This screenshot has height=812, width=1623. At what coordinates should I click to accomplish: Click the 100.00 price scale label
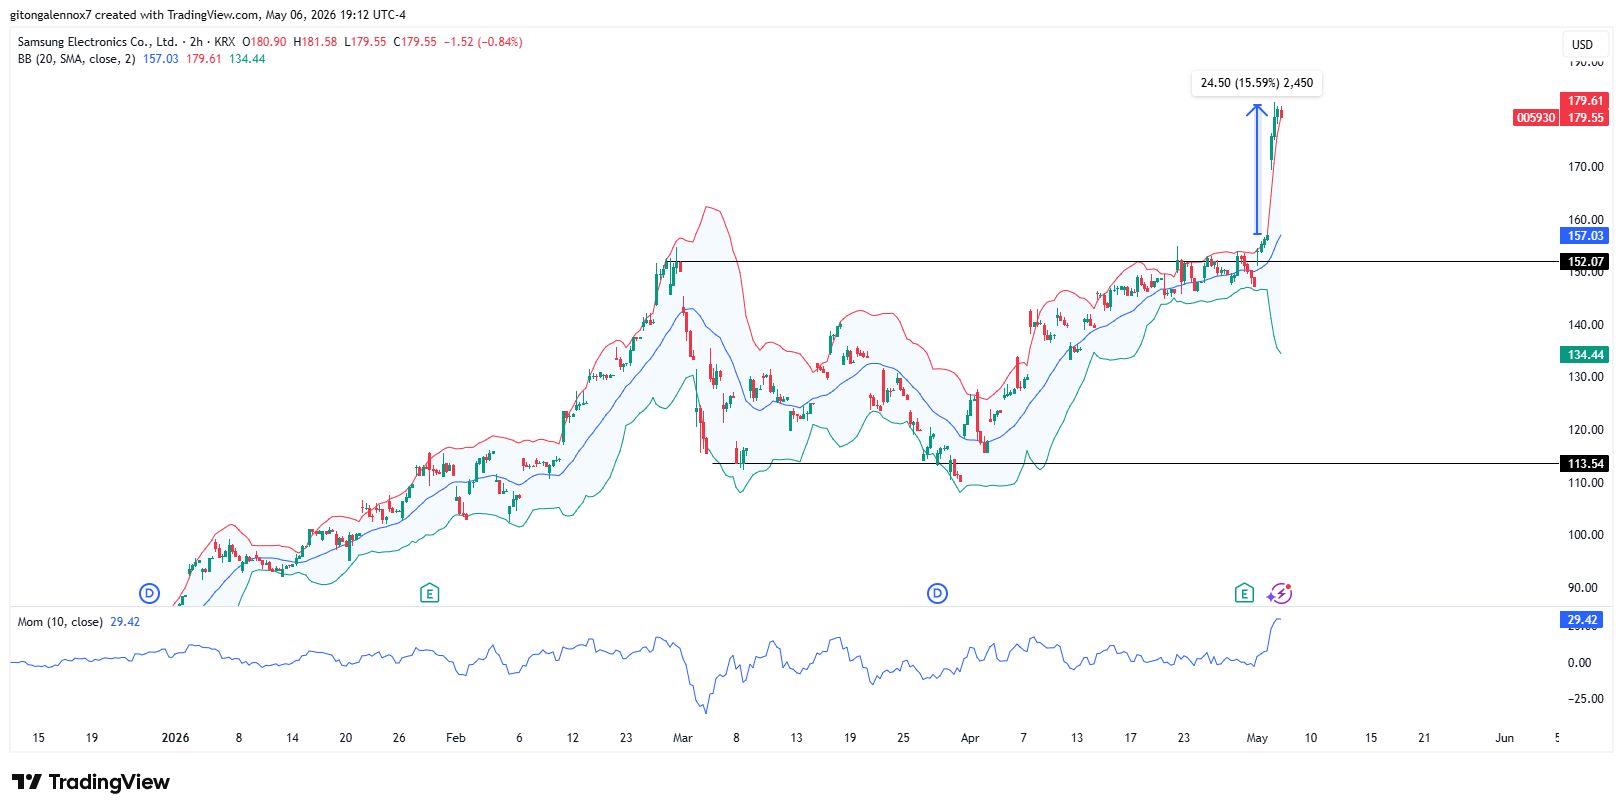(1586, 535)
